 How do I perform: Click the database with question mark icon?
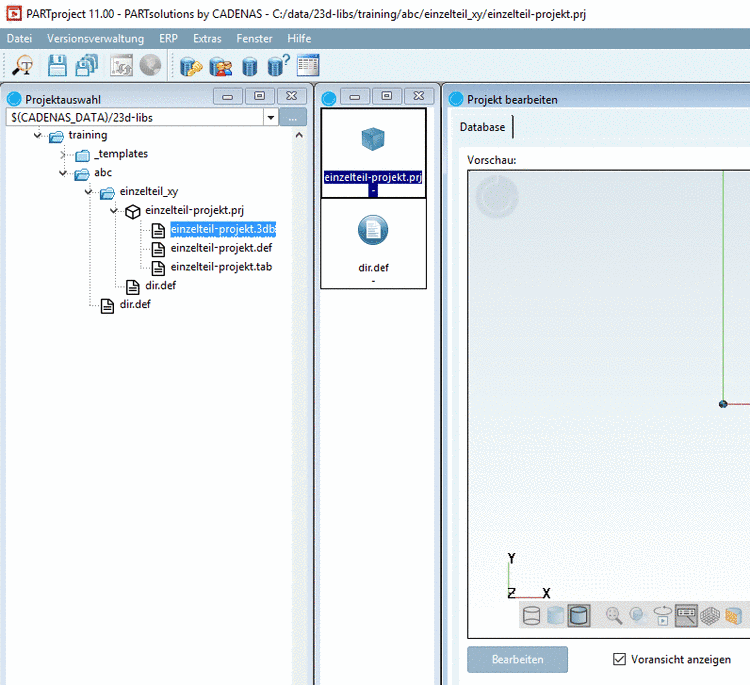pos(278,66)
